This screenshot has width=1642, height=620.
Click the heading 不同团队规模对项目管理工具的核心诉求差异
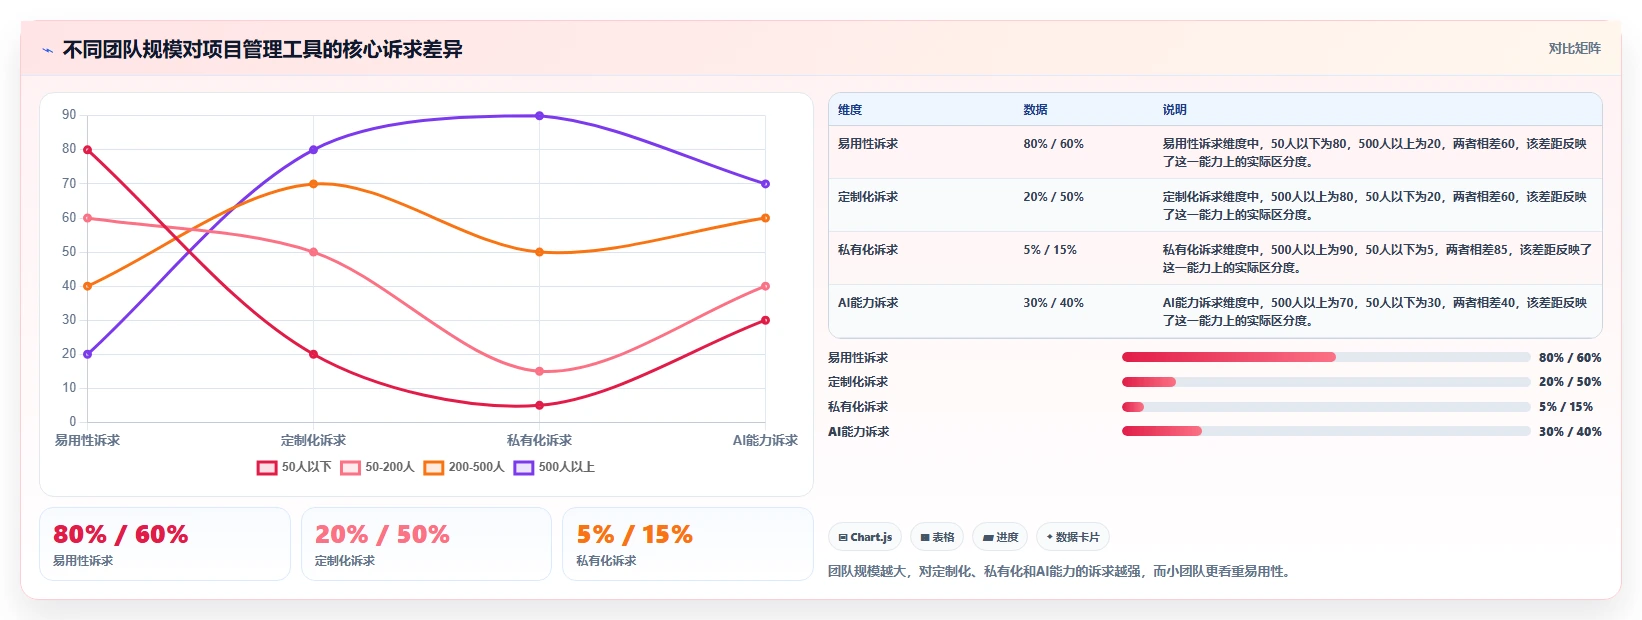(263, 50)
